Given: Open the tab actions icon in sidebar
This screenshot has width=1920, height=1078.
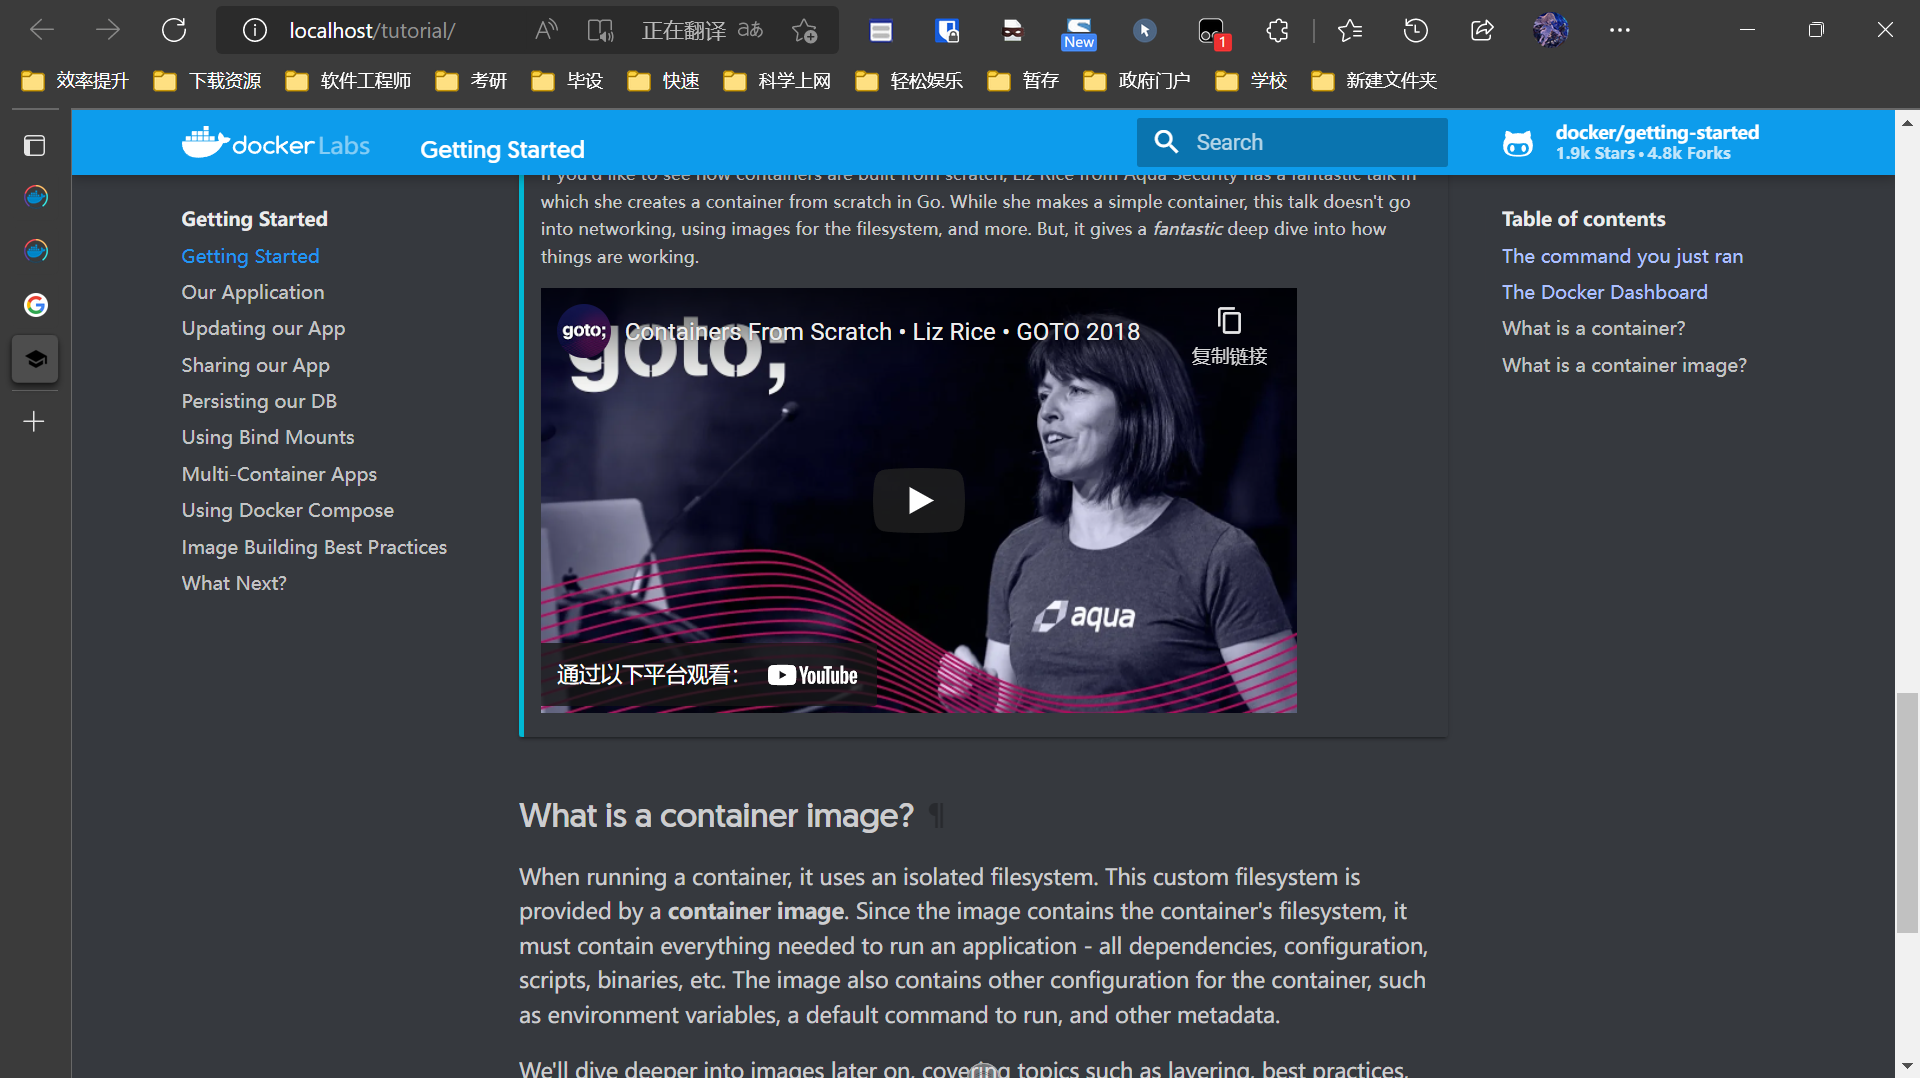Looking at the screenshot, I should (x=35, y=146).
